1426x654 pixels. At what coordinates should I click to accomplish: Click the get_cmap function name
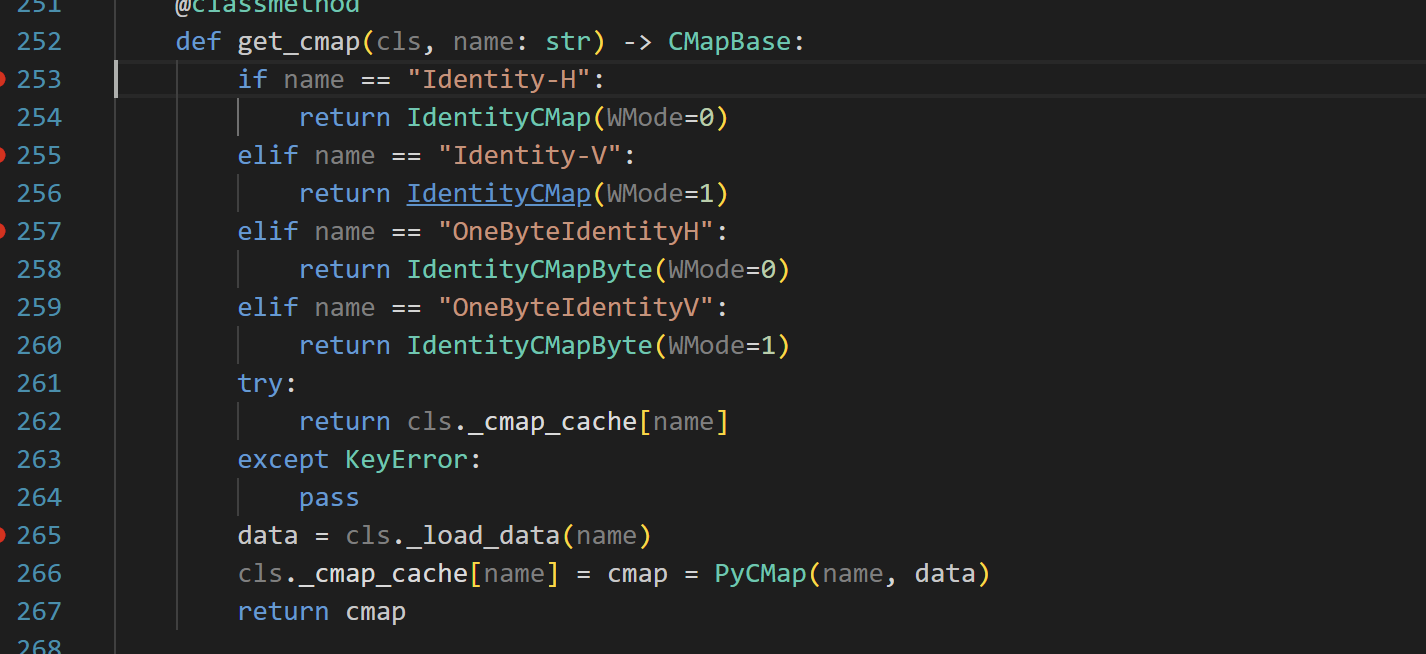(298, 42)
